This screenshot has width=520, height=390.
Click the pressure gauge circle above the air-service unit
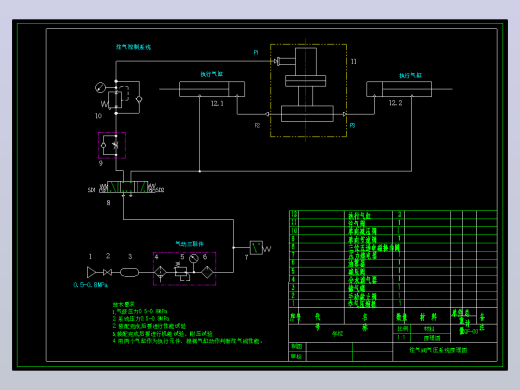pyautogui.click(x=194, y=259)
